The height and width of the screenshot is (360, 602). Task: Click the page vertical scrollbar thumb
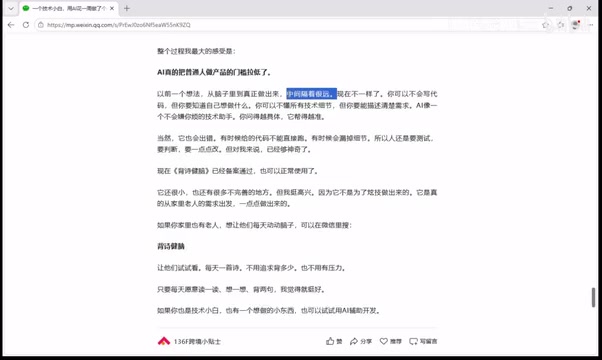(593, 297)
